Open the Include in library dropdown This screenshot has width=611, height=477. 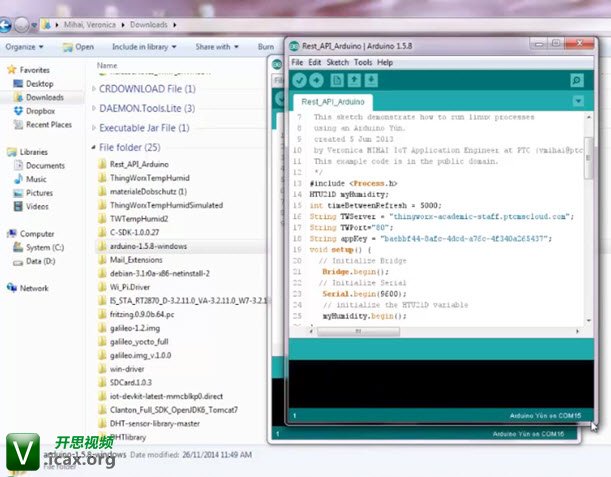[143, 46]
